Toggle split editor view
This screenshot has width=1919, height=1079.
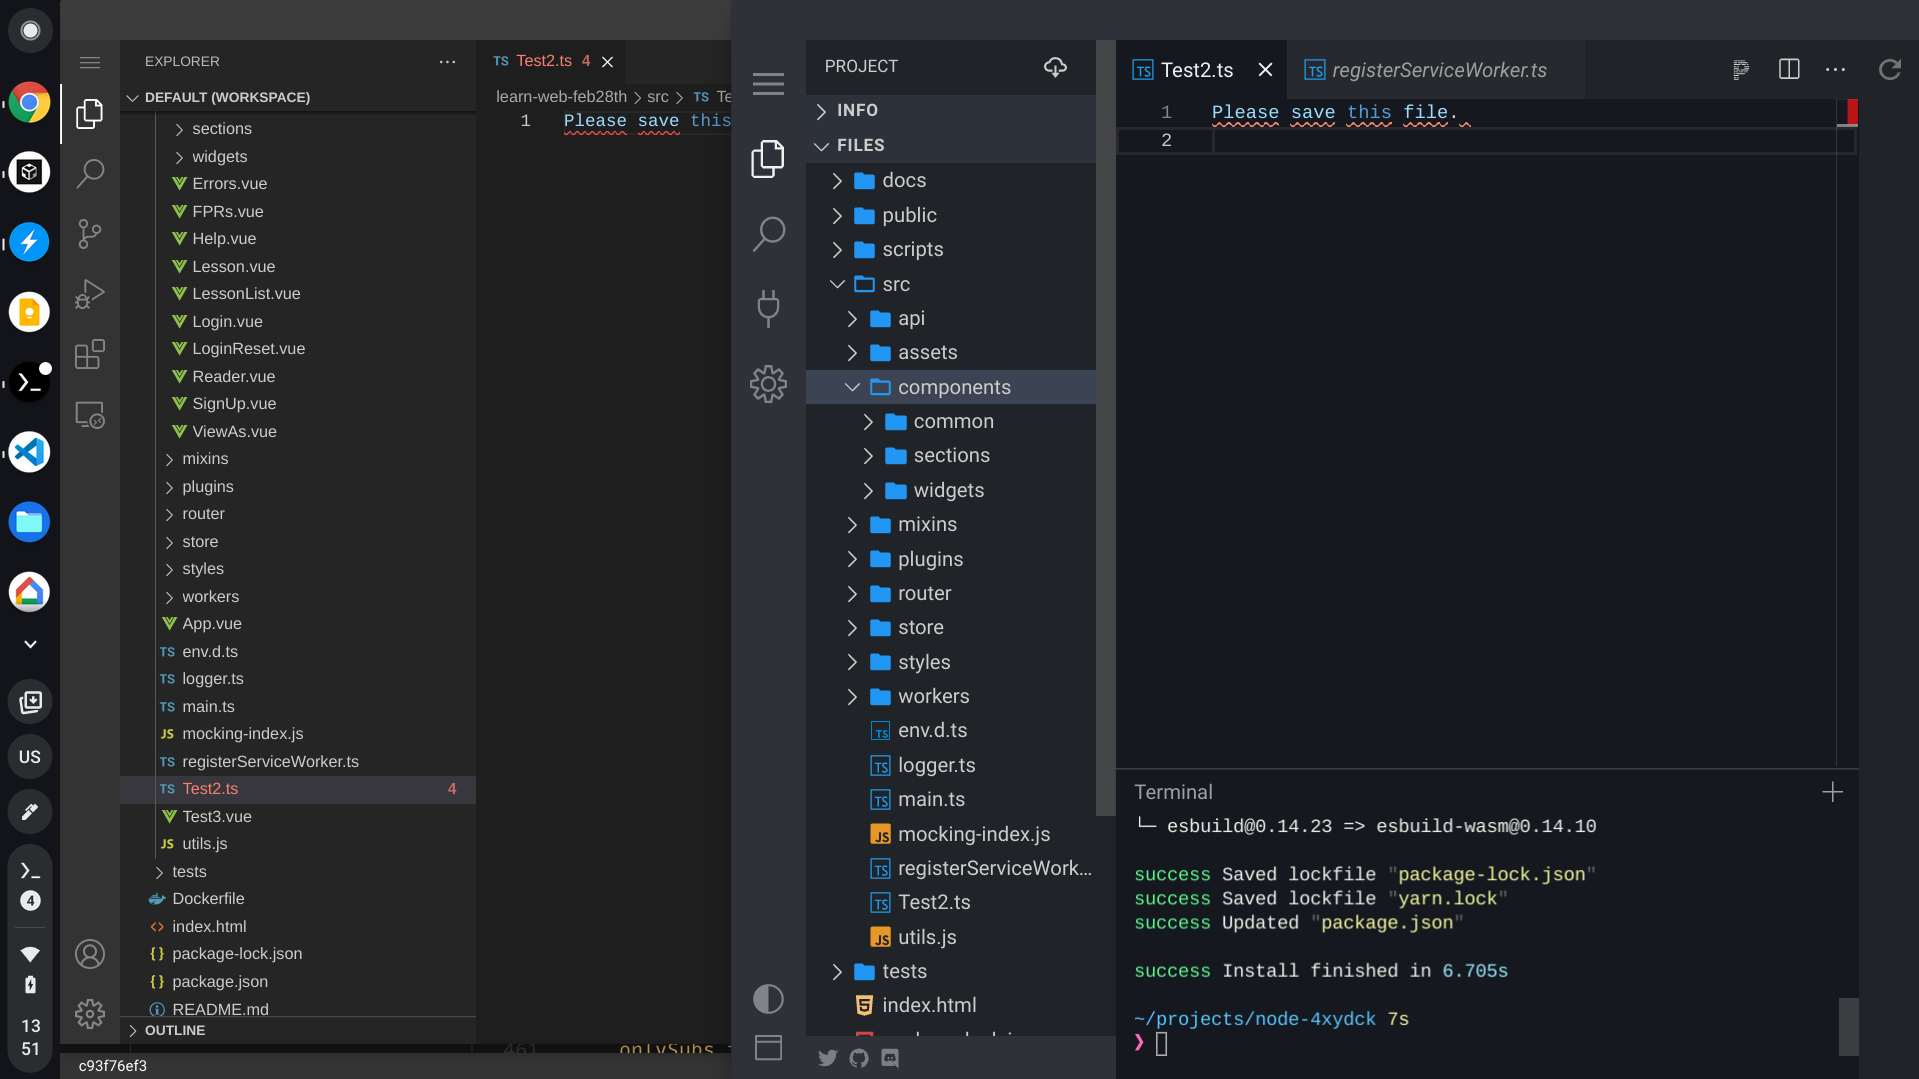tap(1787, 70)
